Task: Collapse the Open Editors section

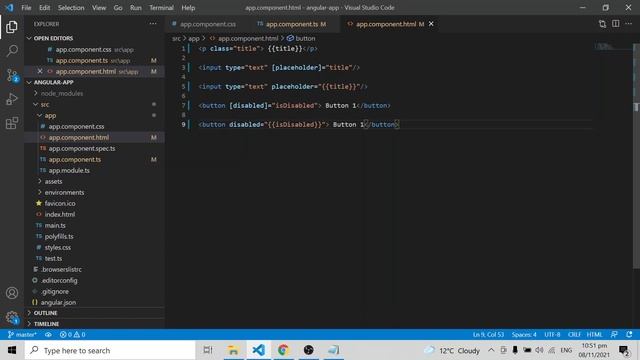Action: click(x=53, y=38)
